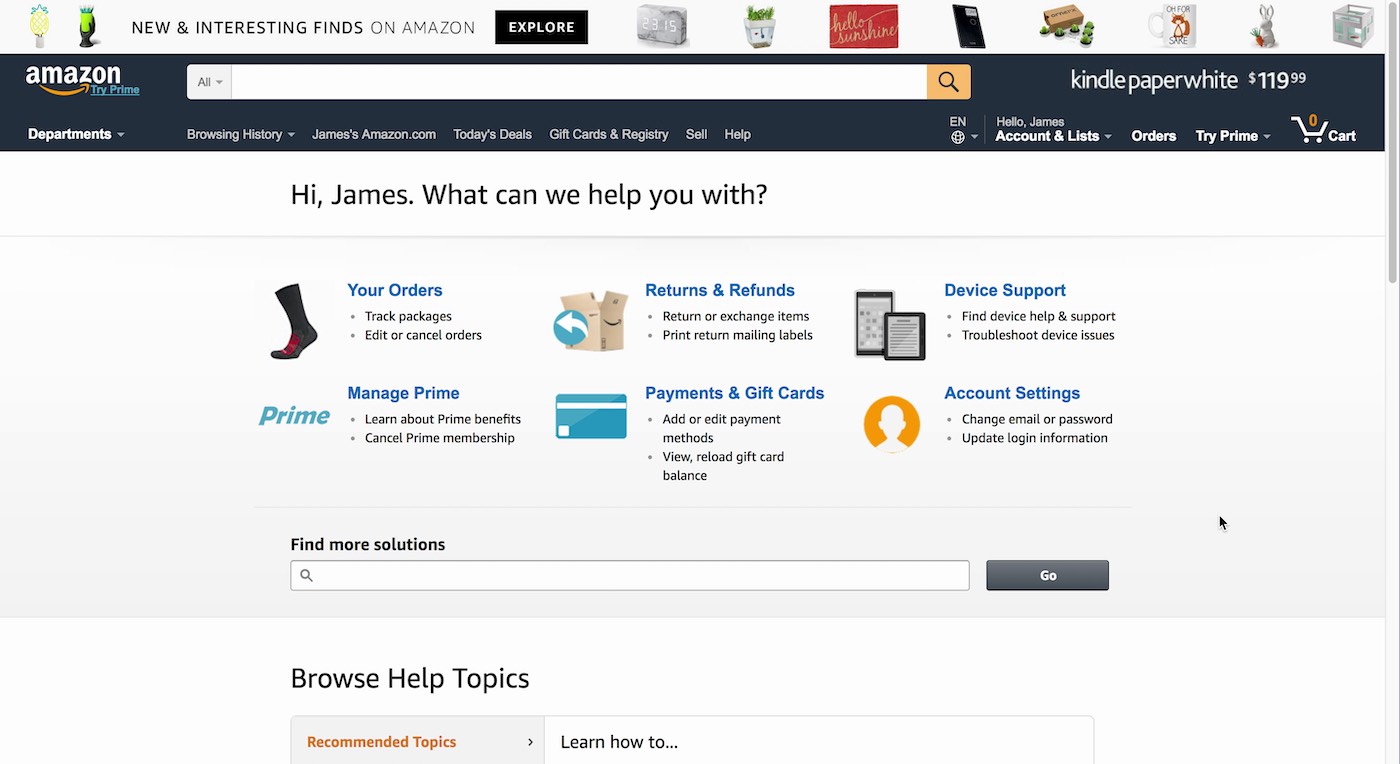Image resolution: width=1400 pixels, height=764 pixels.
Task: Open the shopping cart icon
Action: 1322,131
